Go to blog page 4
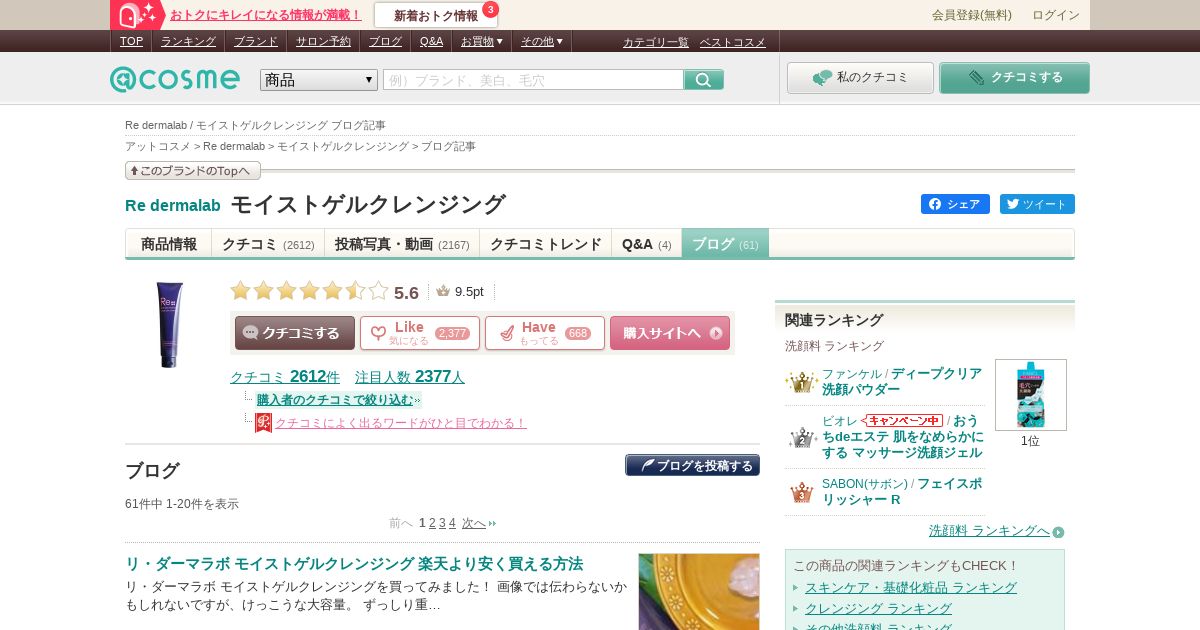This screenshot has height=630, width=1200. click(x=452, y=523)
